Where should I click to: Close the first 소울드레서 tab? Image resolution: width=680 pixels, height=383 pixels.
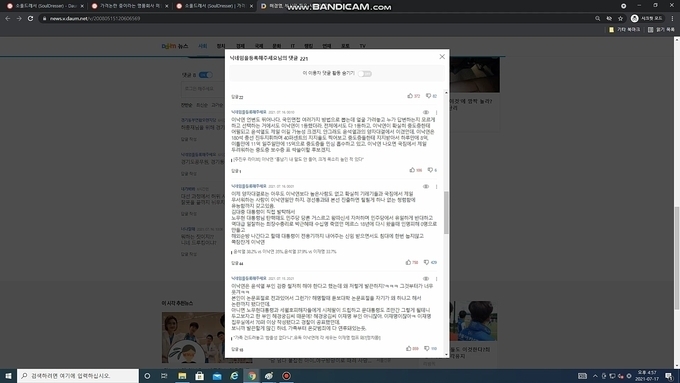click(x=82, y=6)
